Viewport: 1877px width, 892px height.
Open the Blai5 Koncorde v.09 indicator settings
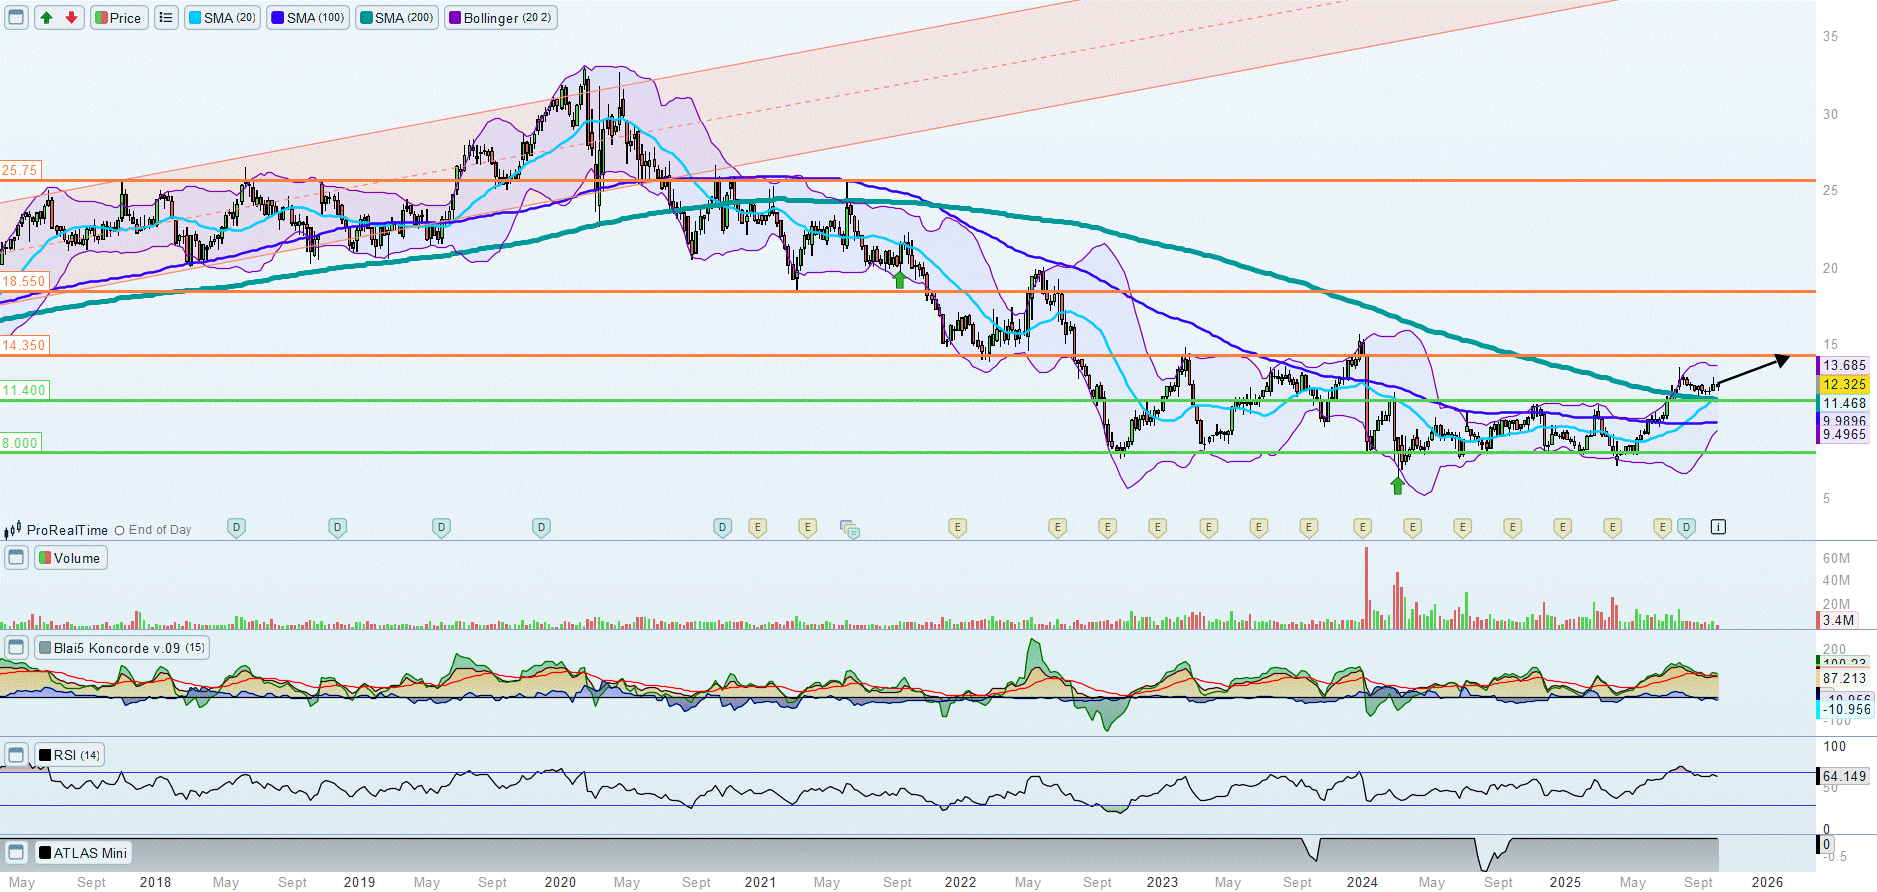click(122, 648)
